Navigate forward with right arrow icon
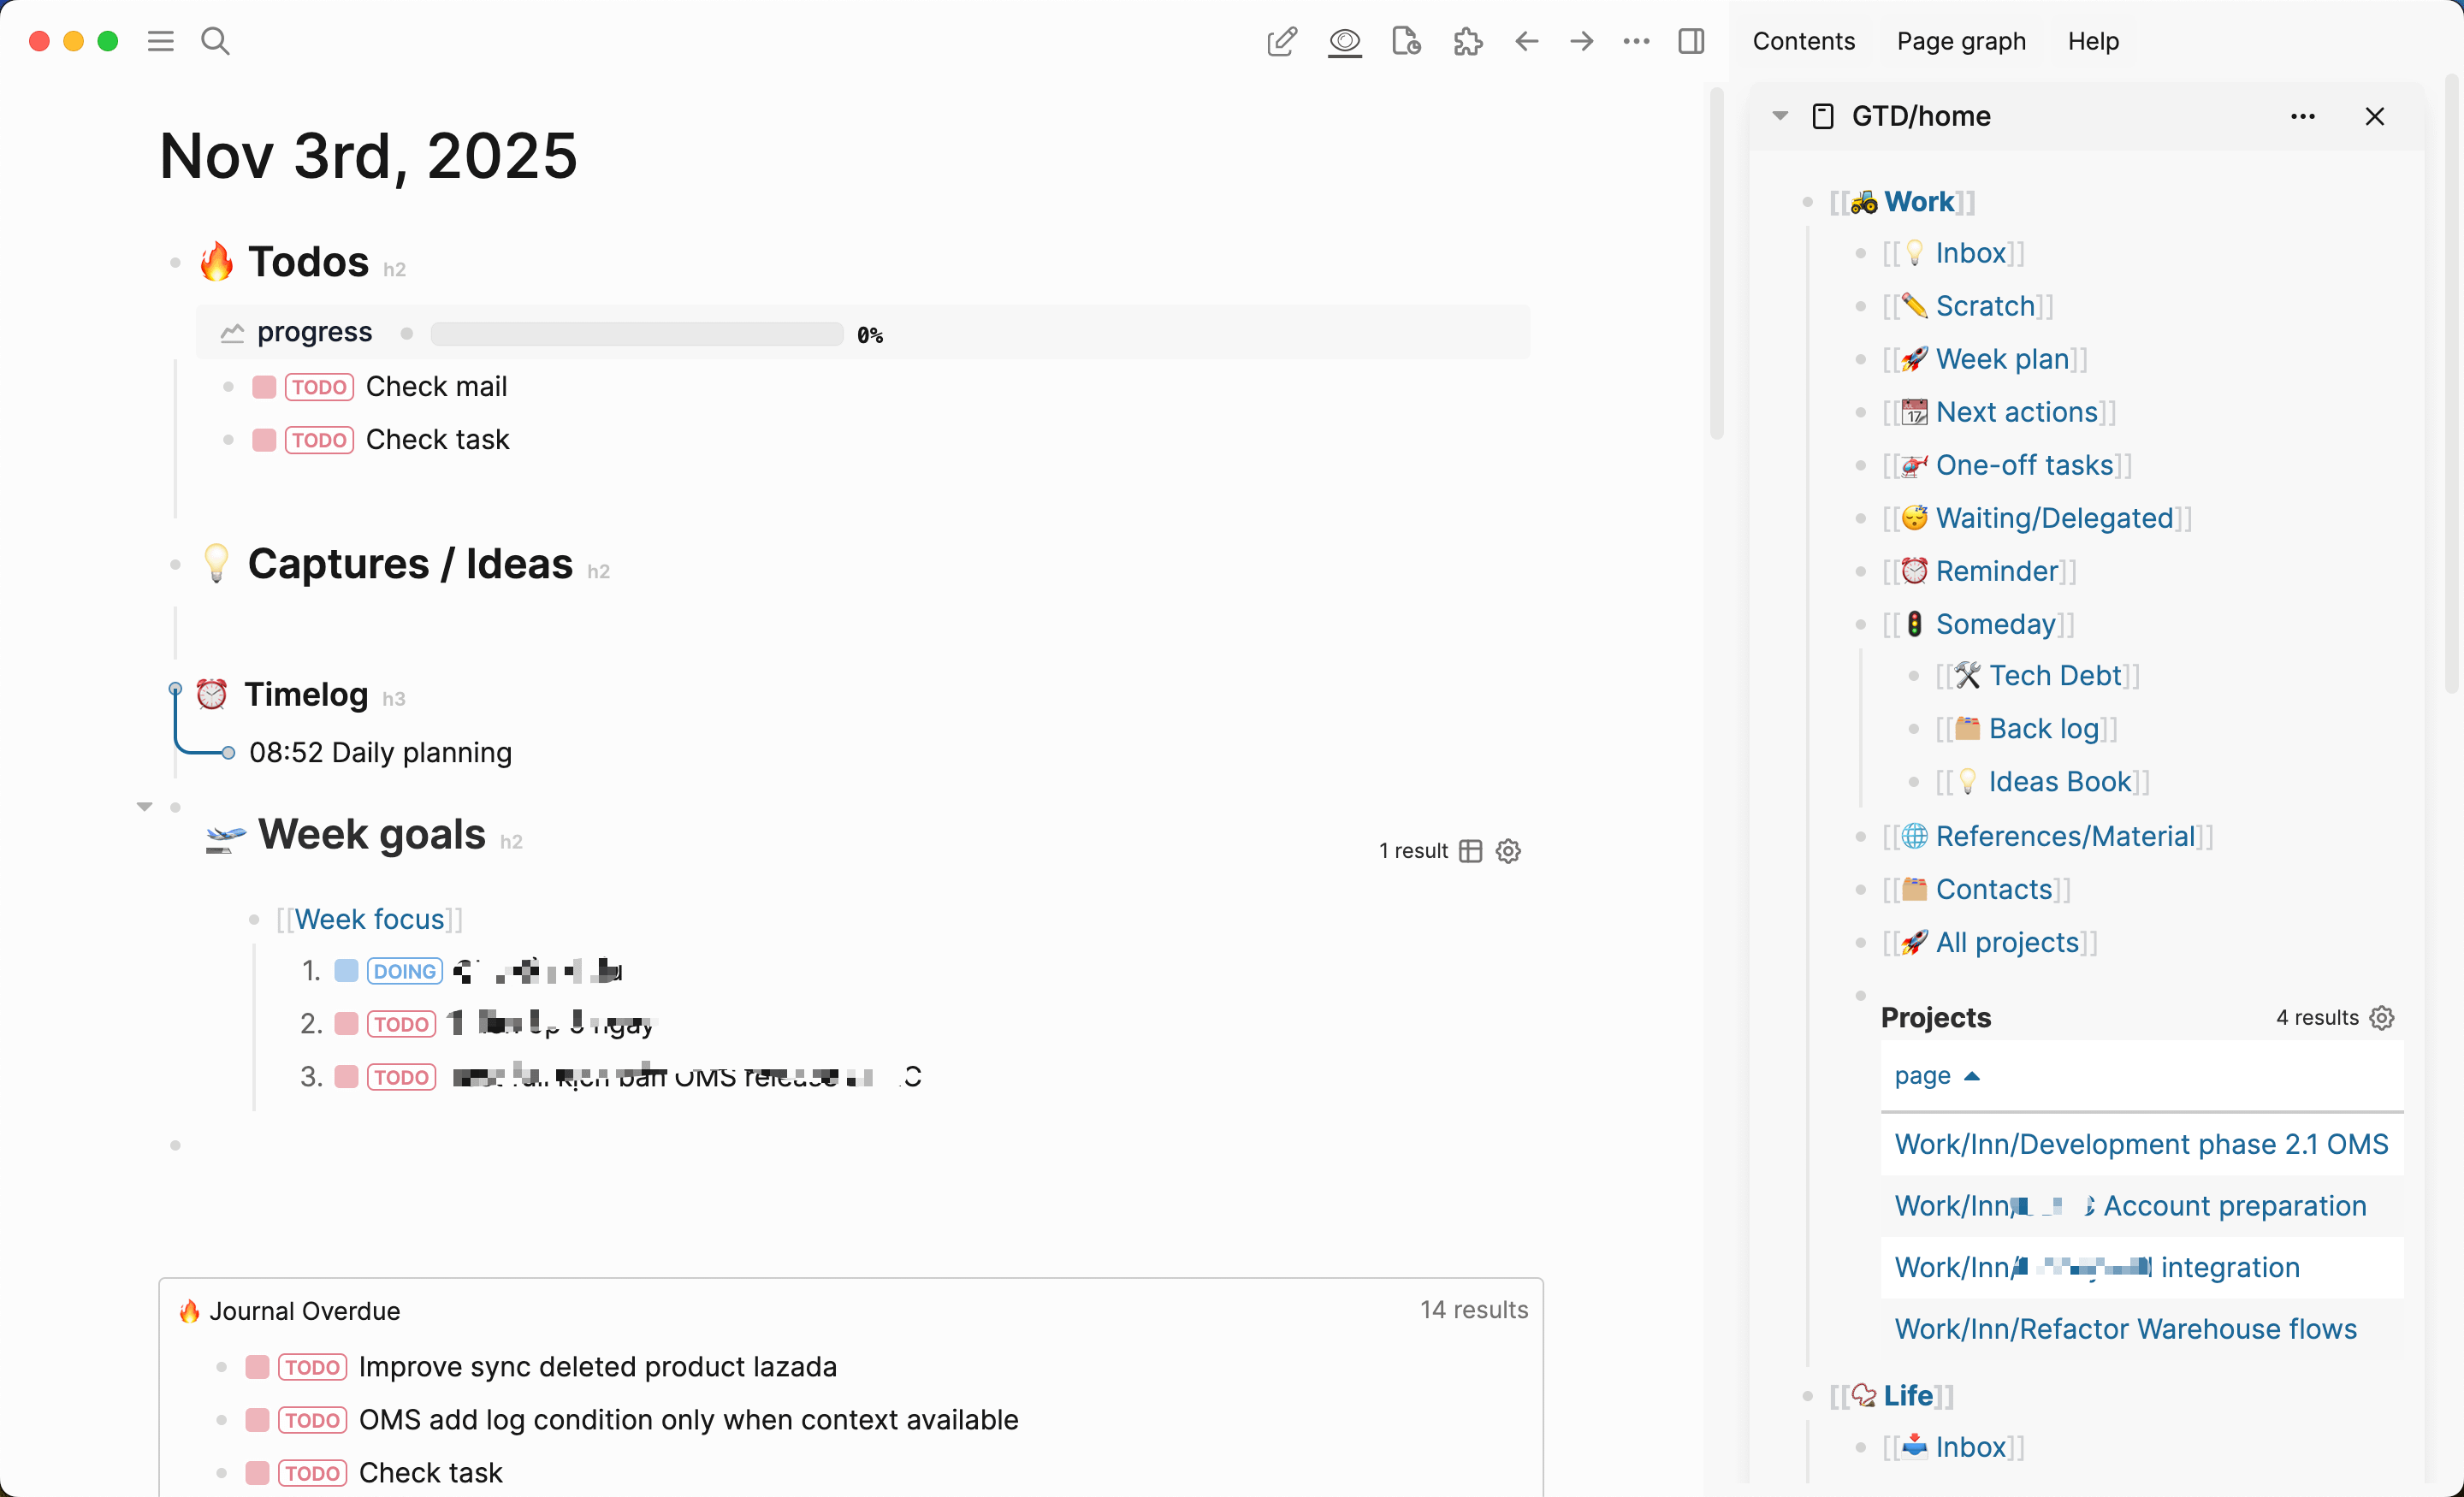Screen dimensions: 2464x1497 1581,41
